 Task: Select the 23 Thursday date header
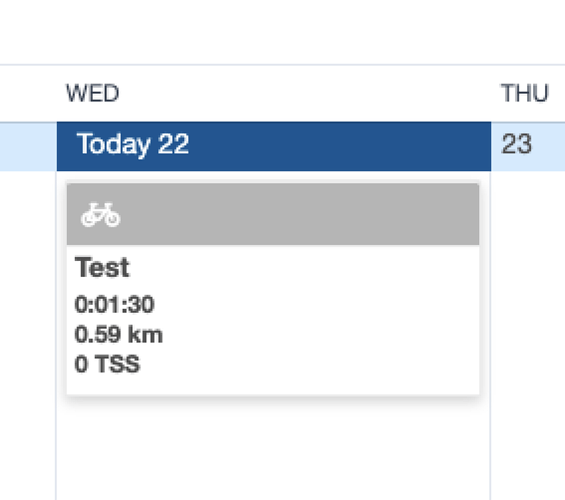[528, 146]
